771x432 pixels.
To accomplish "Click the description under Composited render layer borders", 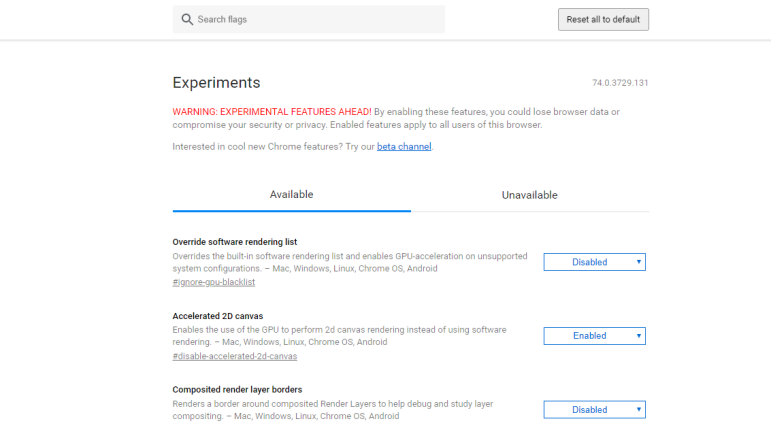I will pos(333,410).
